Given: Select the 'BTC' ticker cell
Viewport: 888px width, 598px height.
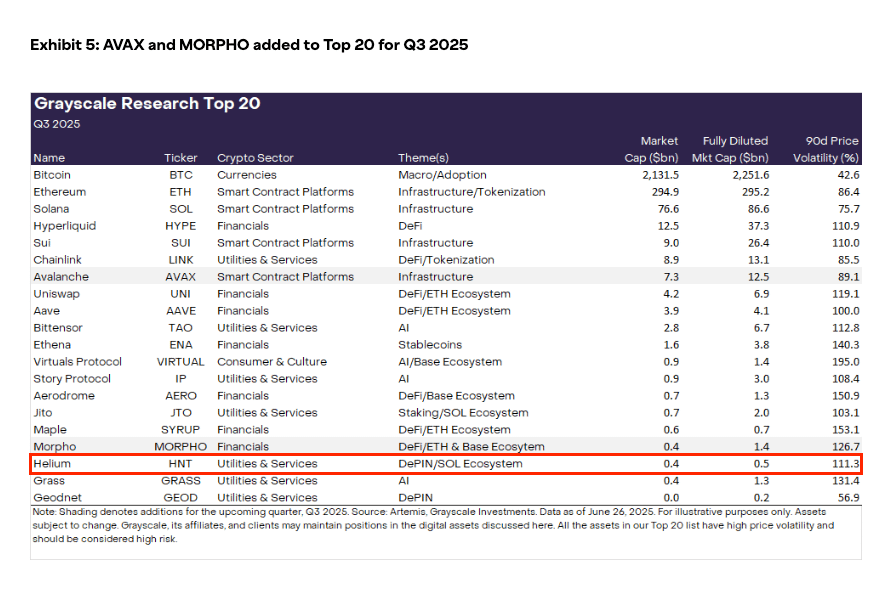Looking at the screenshot, I should [x=181, y=175].
